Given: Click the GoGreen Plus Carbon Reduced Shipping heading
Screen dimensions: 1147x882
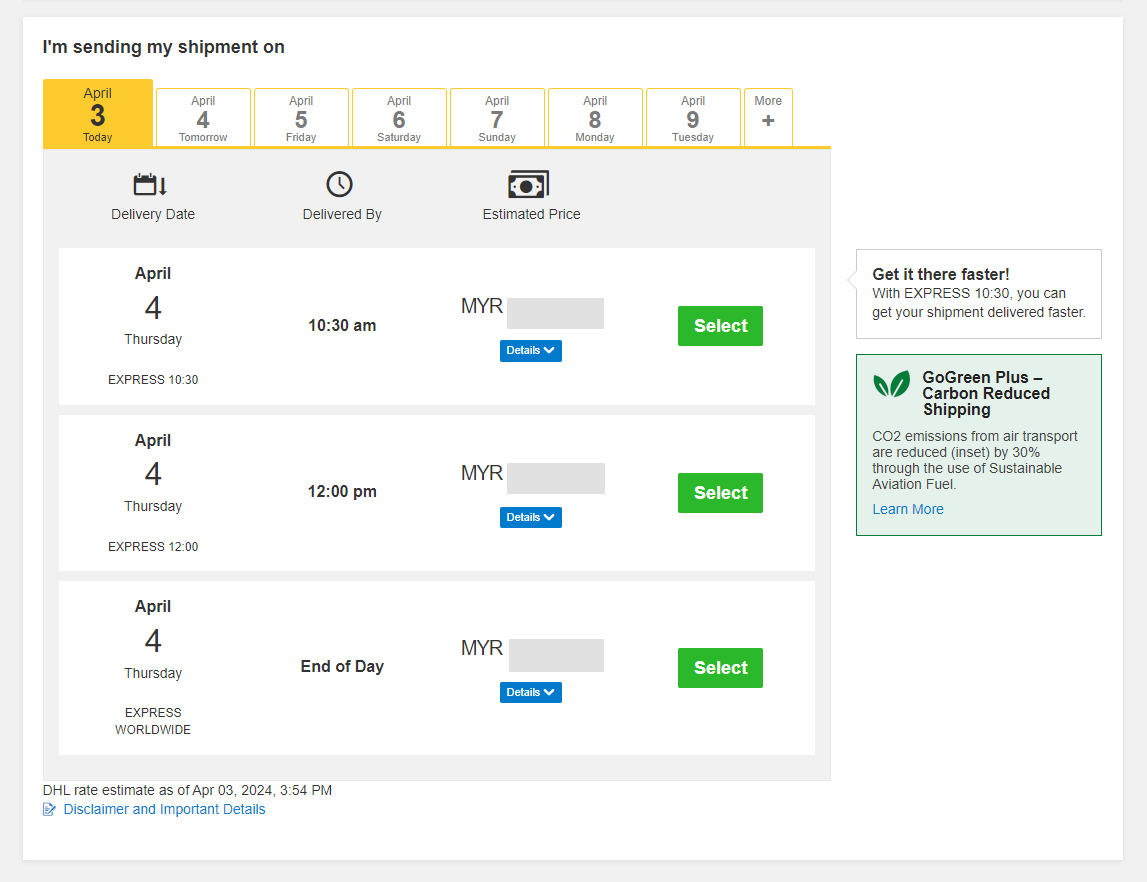Looking at the screenshot, I should (986, 393).
